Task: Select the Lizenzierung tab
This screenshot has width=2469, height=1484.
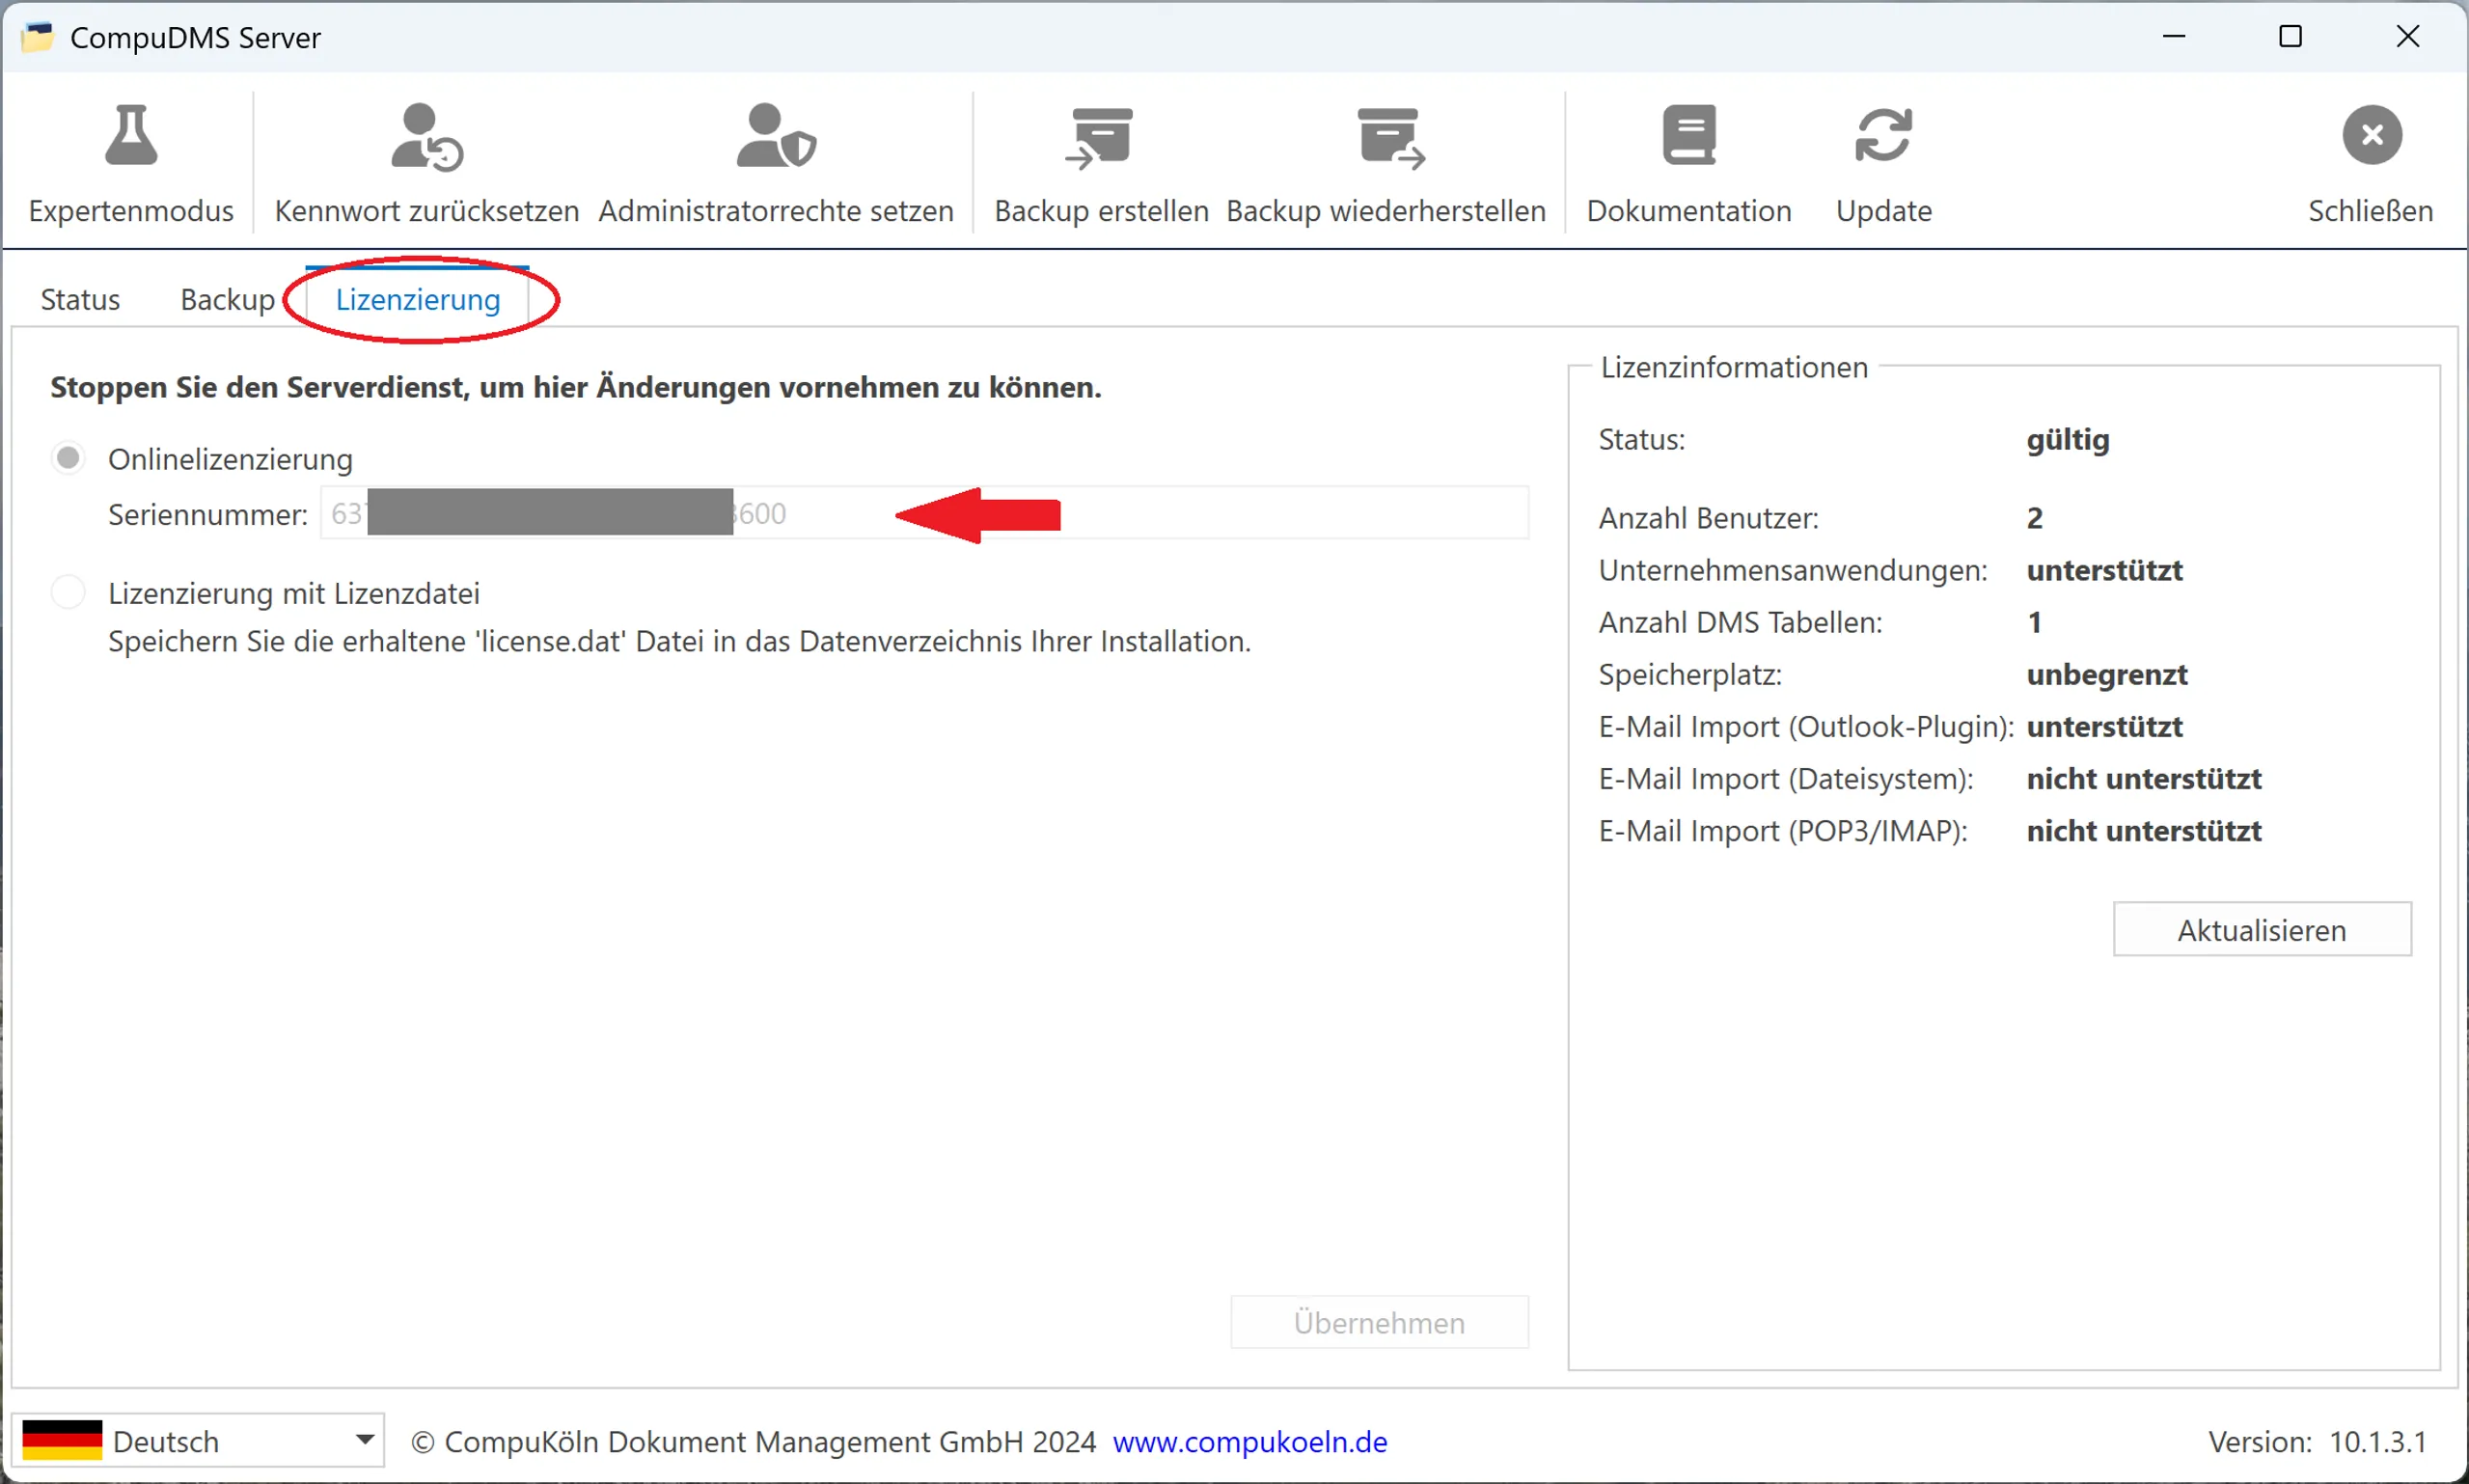Action: coord(417,299)
